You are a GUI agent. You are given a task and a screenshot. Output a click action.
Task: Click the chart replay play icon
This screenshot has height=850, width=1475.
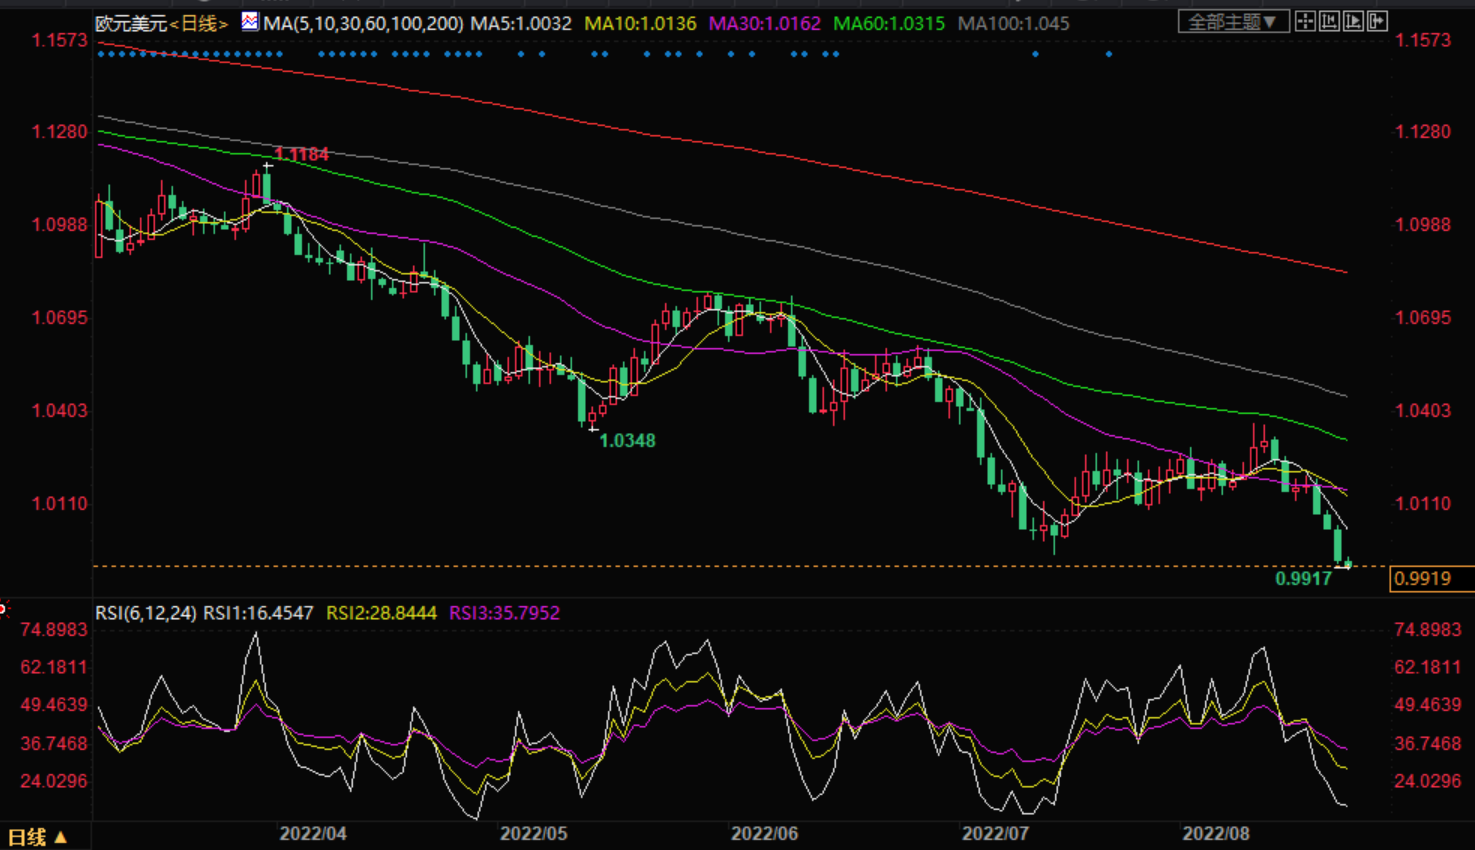1353,21
